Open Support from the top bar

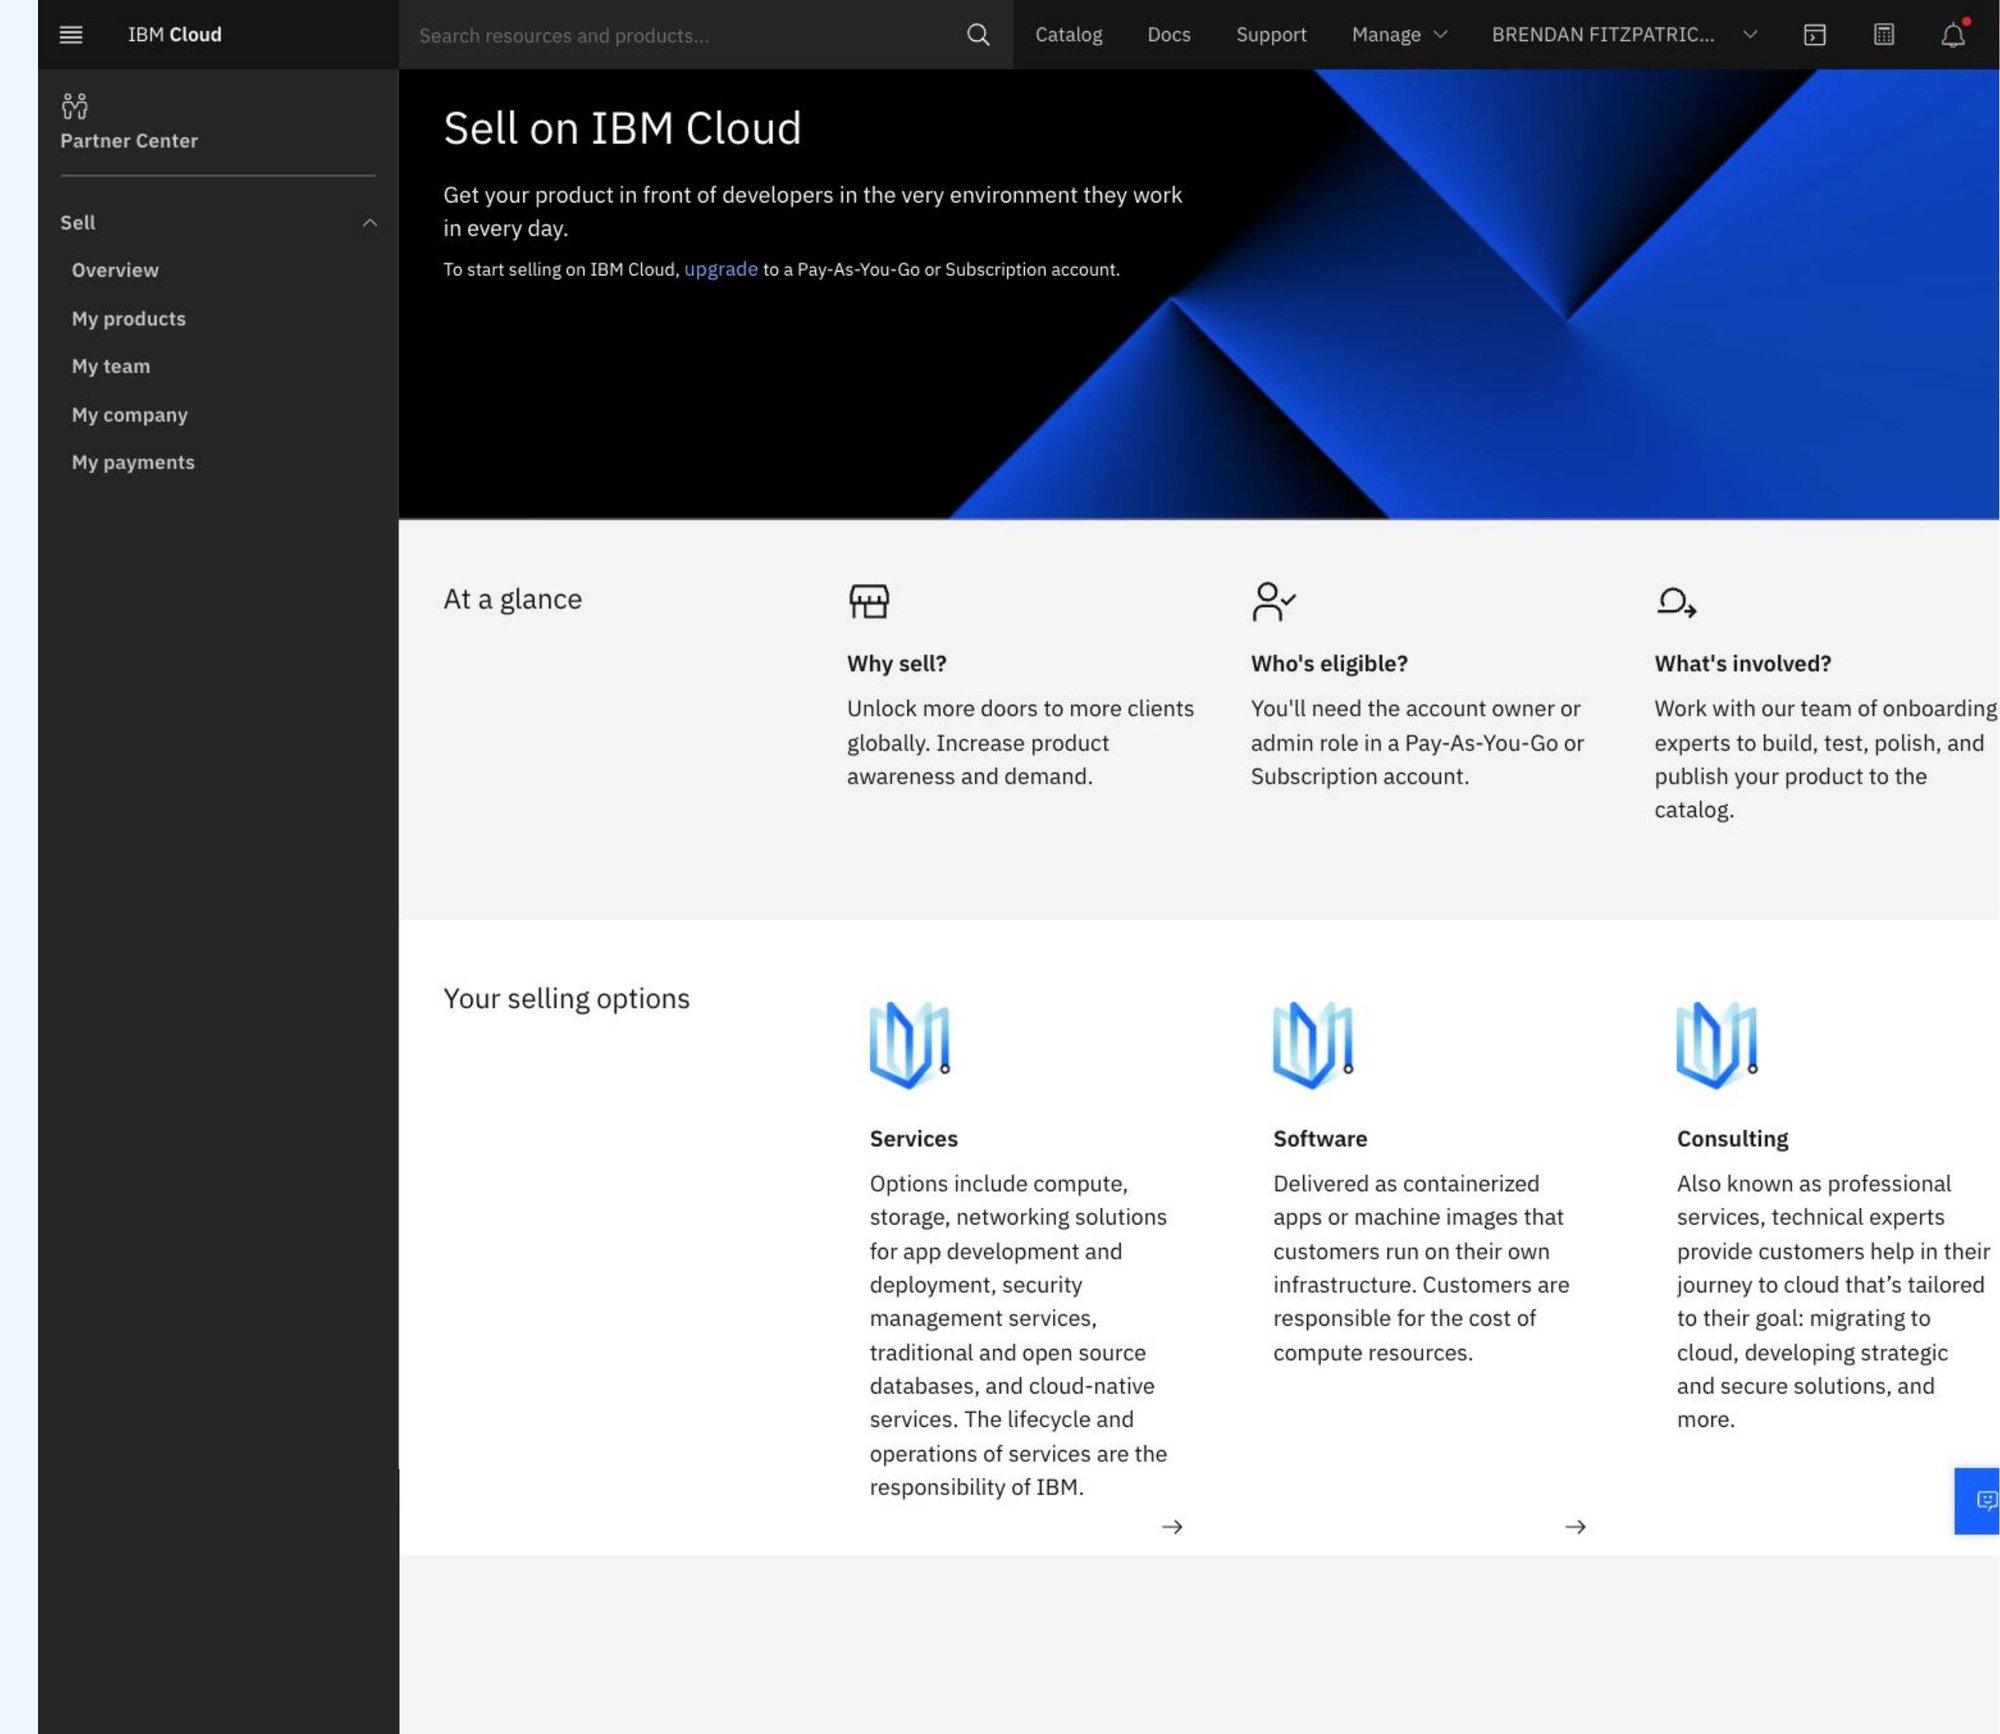pos(1270,35)
